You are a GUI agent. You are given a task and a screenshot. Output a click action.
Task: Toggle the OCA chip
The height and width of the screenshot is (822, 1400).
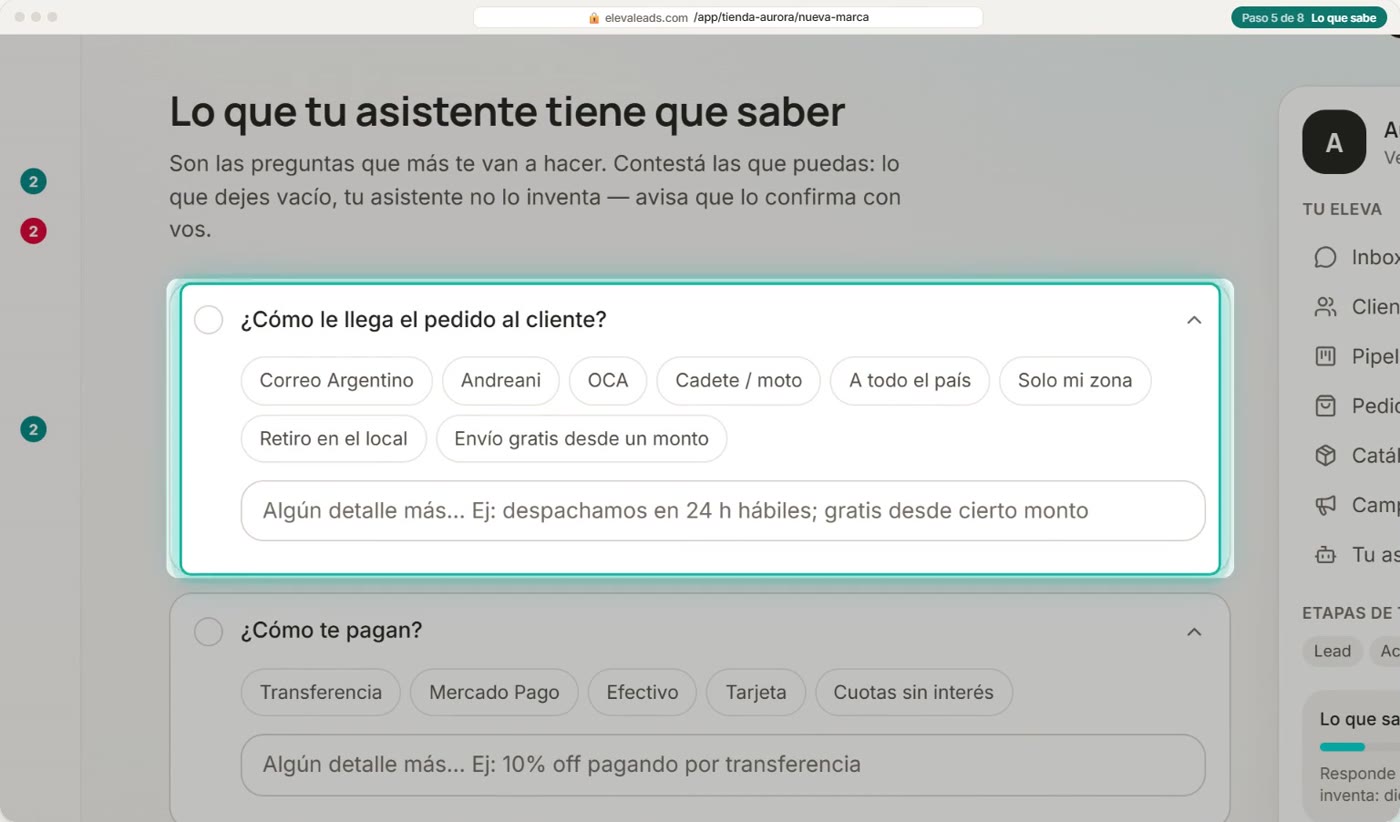(608, 381)
